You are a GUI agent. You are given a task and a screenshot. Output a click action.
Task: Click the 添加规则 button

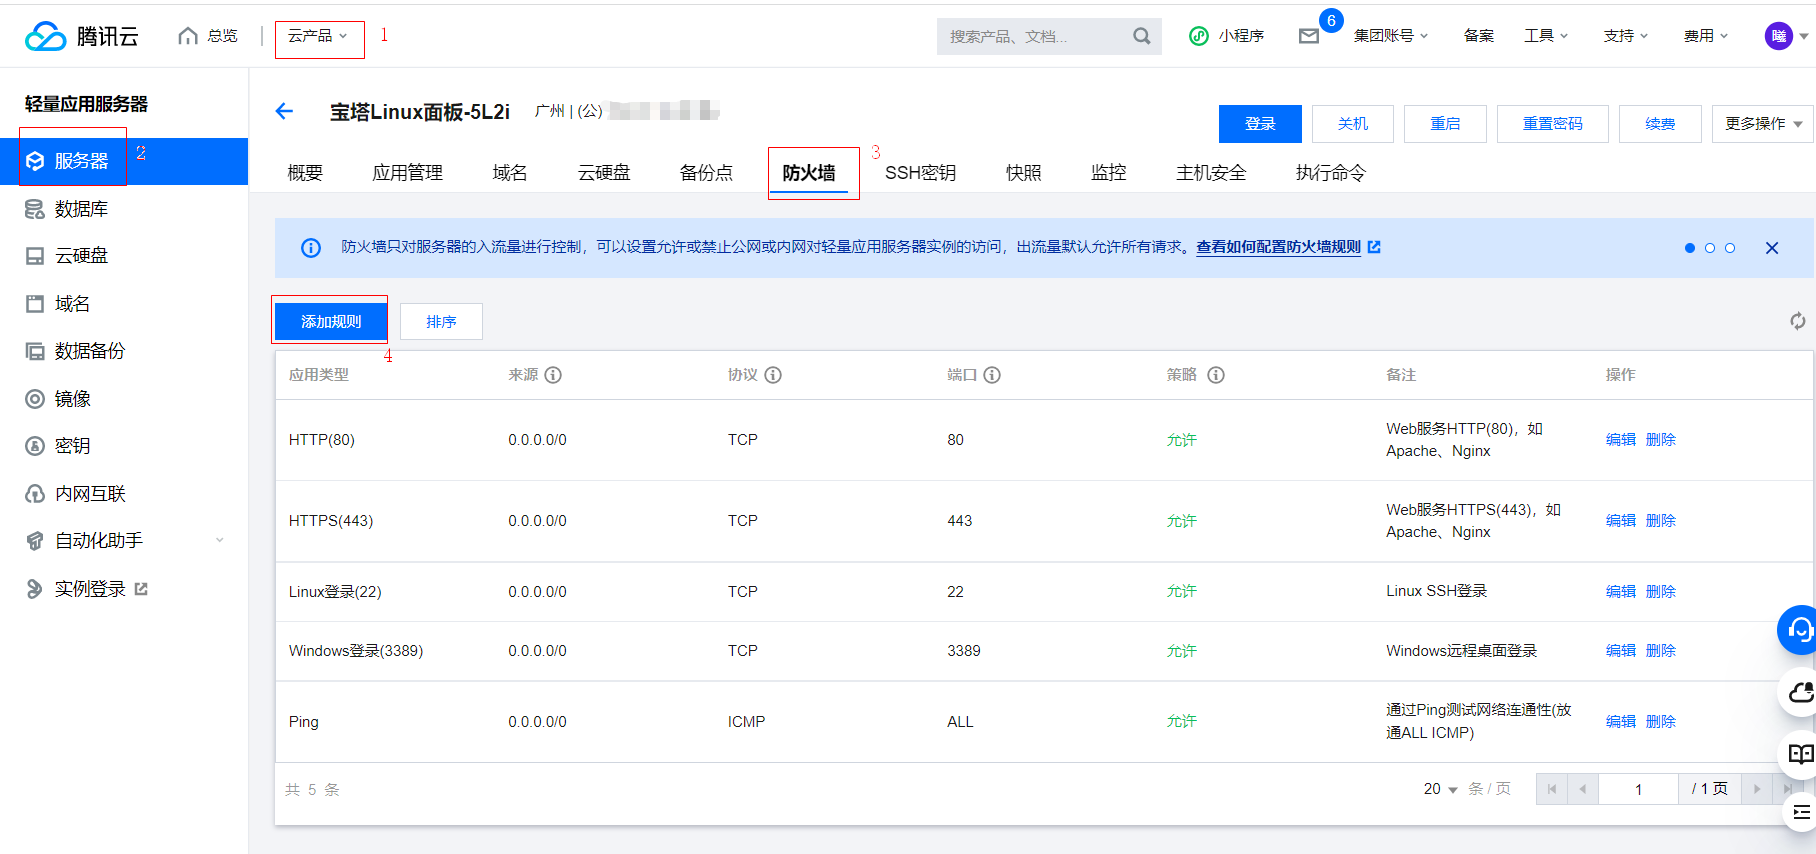[x=331, y=321]
